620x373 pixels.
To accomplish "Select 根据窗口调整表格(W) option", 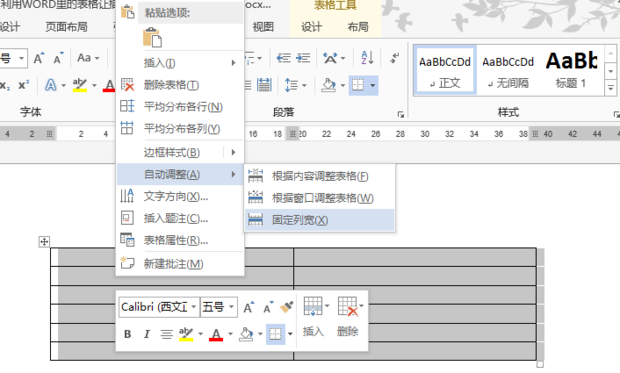I will pos(319,198).
